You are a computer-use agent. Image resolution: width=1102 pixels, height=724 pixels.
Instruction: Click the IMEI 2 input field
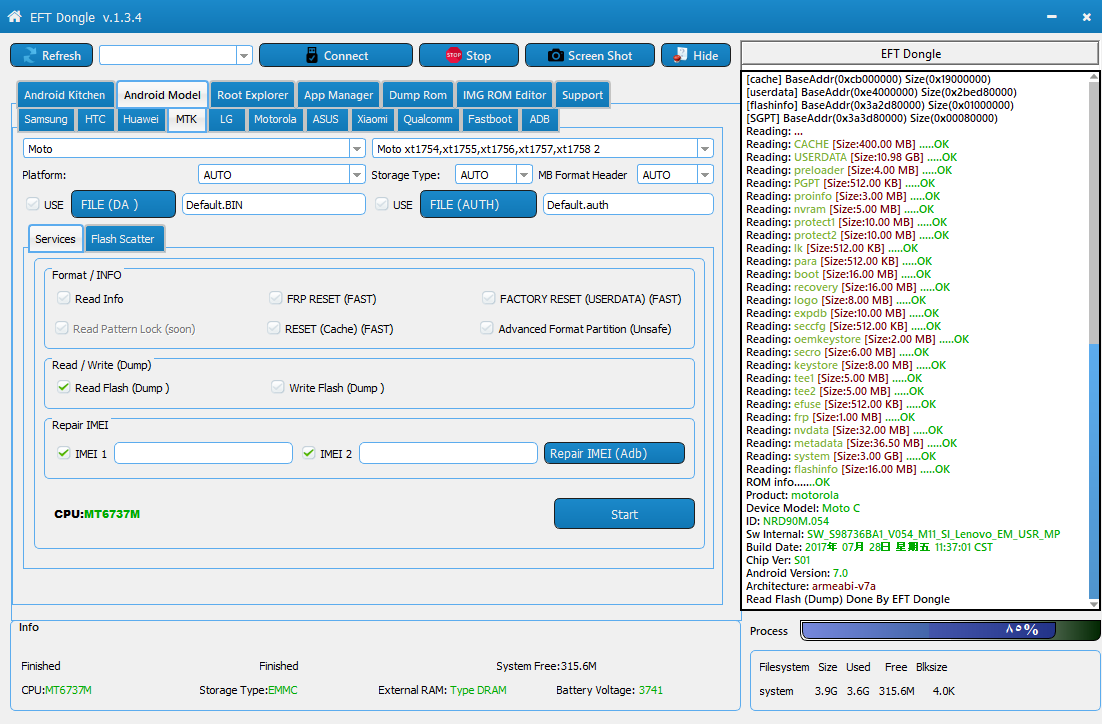coord(448,453)
